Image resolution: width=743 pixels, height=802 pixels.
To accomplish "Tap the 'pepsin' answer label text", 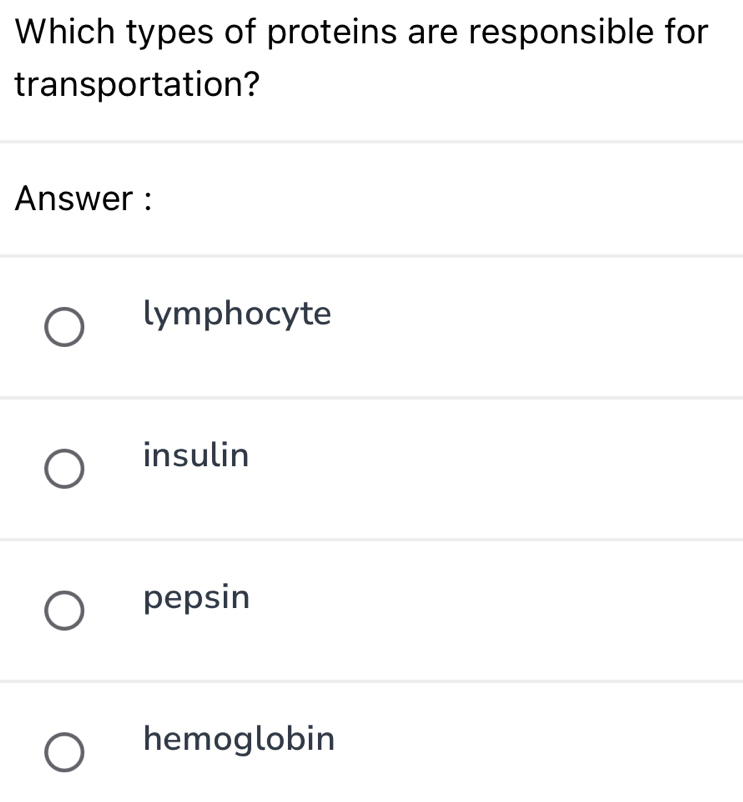I will [x=197, y=599].
